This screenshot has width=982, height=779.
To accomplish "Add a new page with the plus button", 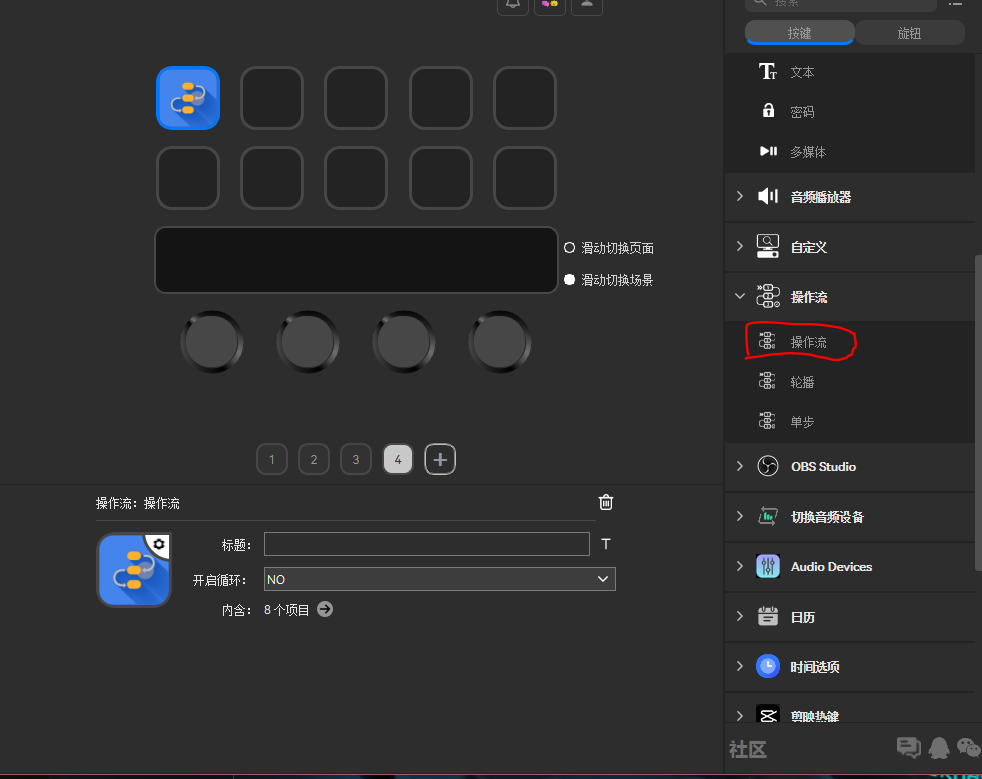I will tap(440, 460).
